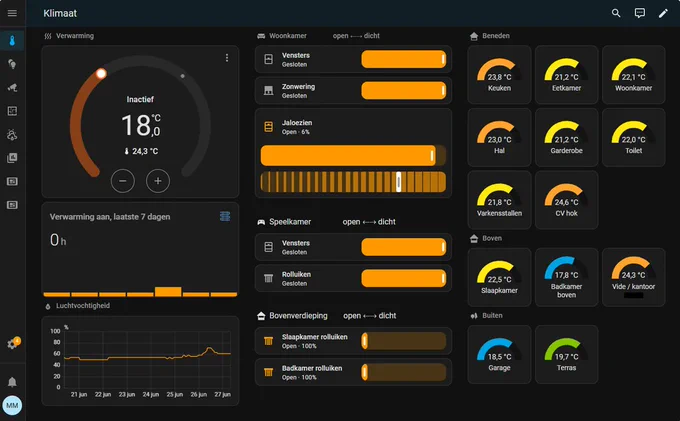
Task: Adjust the Woonkamer Vensters position slider
Action: coord(403,59)
